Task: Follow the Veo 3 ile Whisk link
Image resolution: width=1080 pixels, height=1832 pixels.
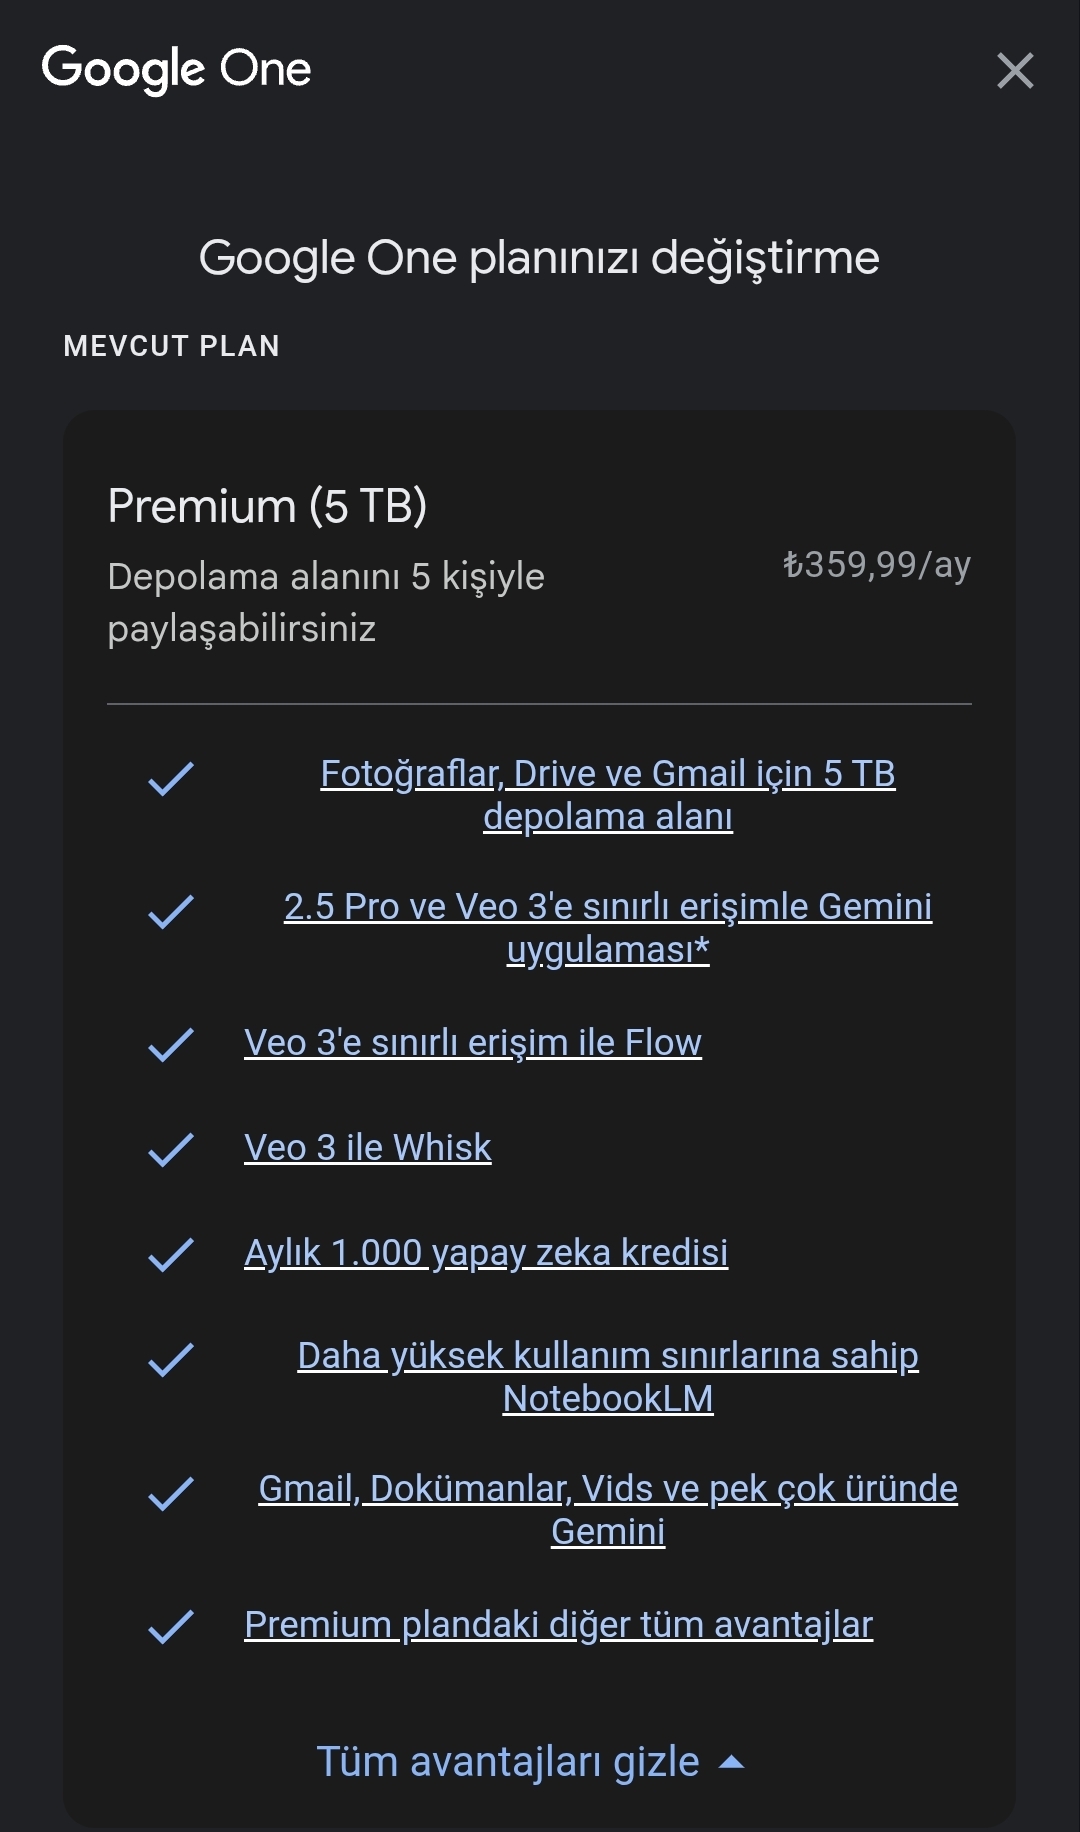Action: click(368, 1148)
